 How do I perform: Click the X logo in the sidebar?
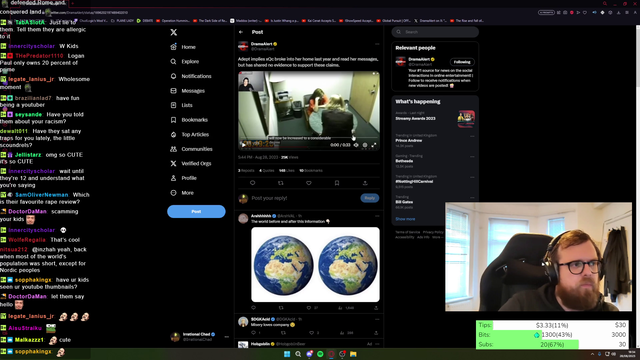coord(173,32)
